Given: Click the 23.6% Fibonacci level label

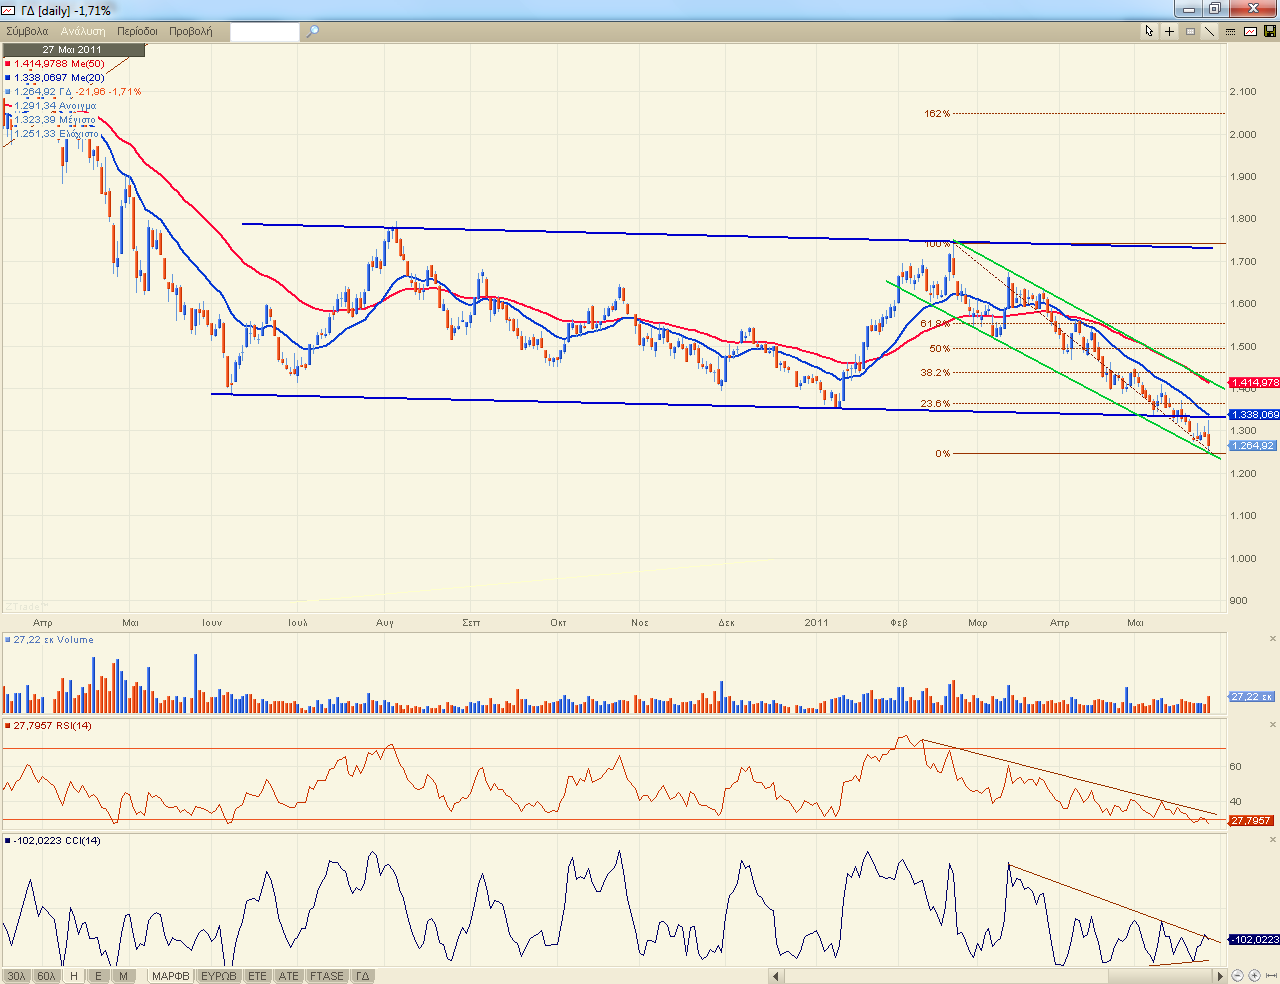Looking at the screenshot, I should [935, 404].
